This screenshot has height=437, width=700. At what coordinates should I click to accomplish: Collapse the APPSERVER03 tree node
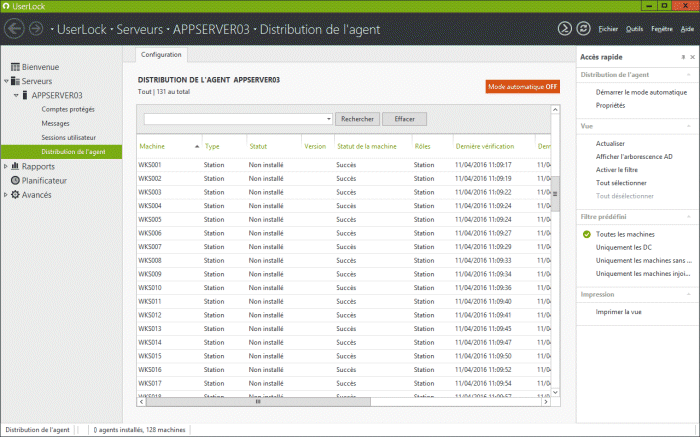click(x=16, y=95)
